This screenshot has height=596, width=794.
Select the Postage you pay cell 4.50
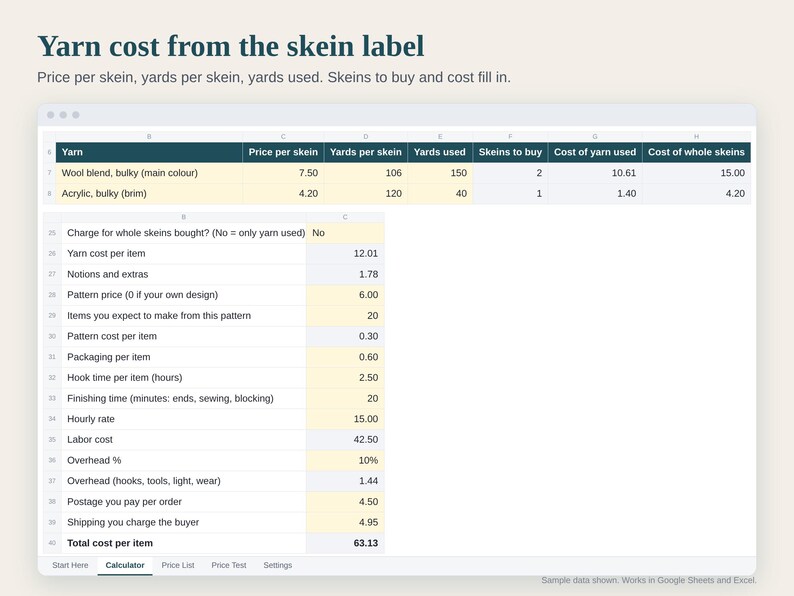(x=345, y=502)
